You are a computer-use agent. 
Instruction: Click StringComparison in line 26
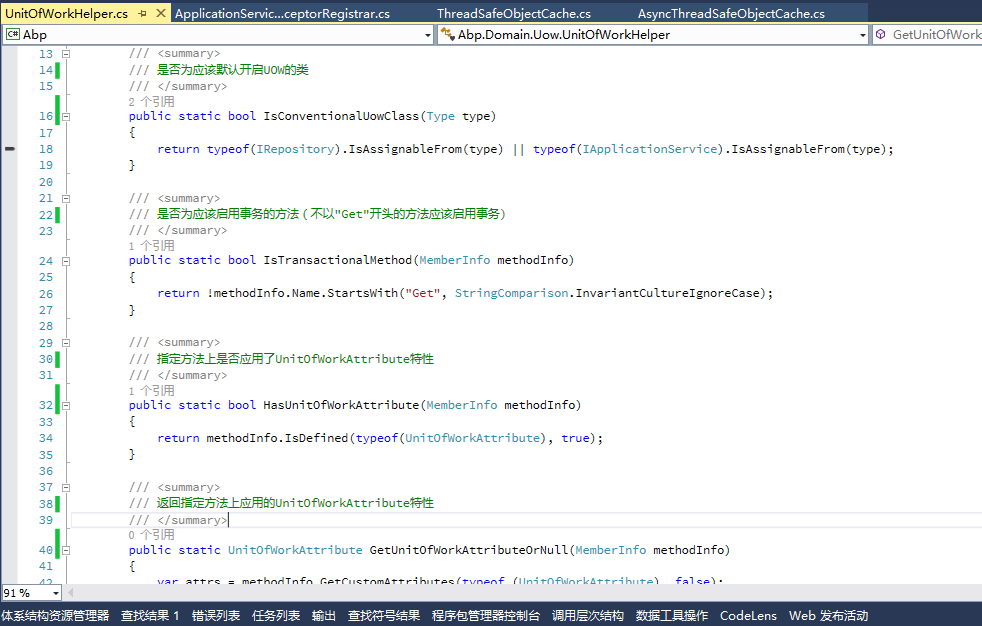pyautogui.click(x=512, y=294)
